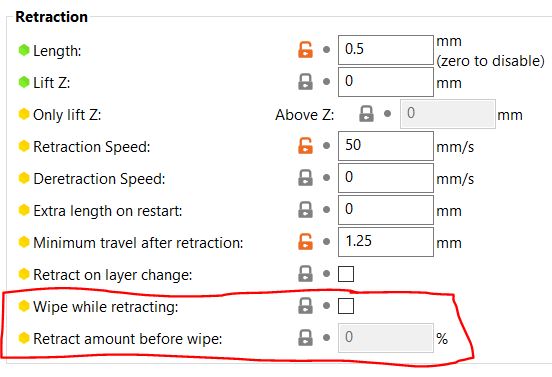Click the reset dot next to Length field
The image size is (552, 377).
pos(326,50)
